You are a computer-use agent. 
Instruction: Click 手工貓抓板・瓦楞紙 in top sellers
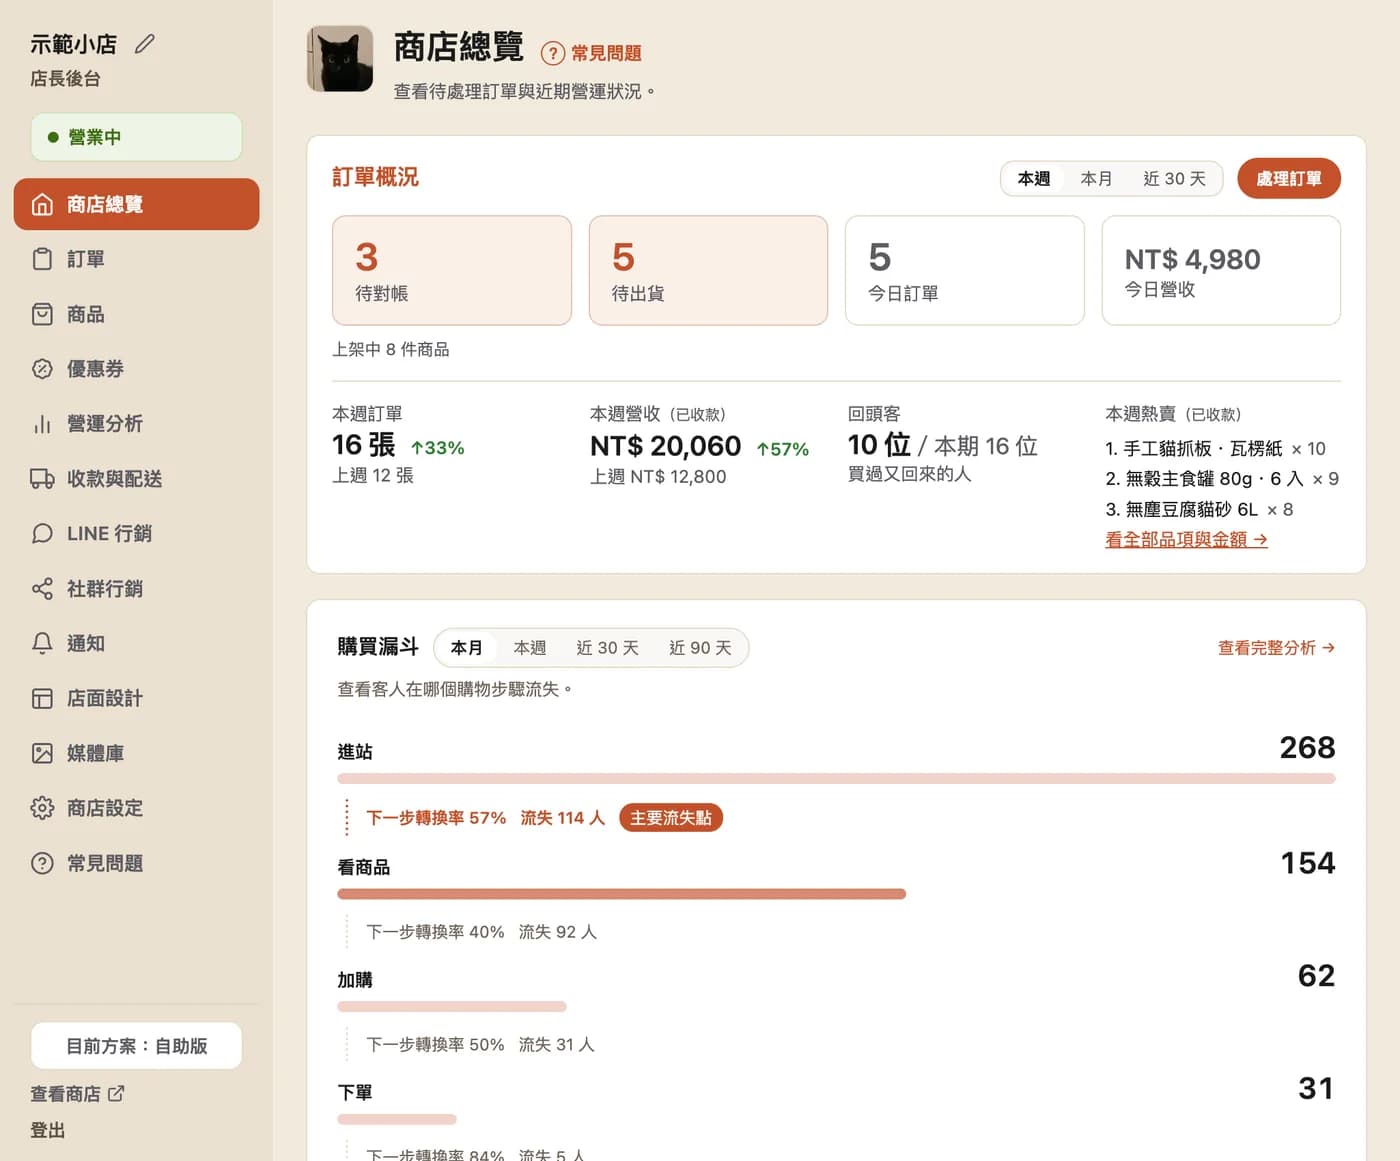point(1203,448)
